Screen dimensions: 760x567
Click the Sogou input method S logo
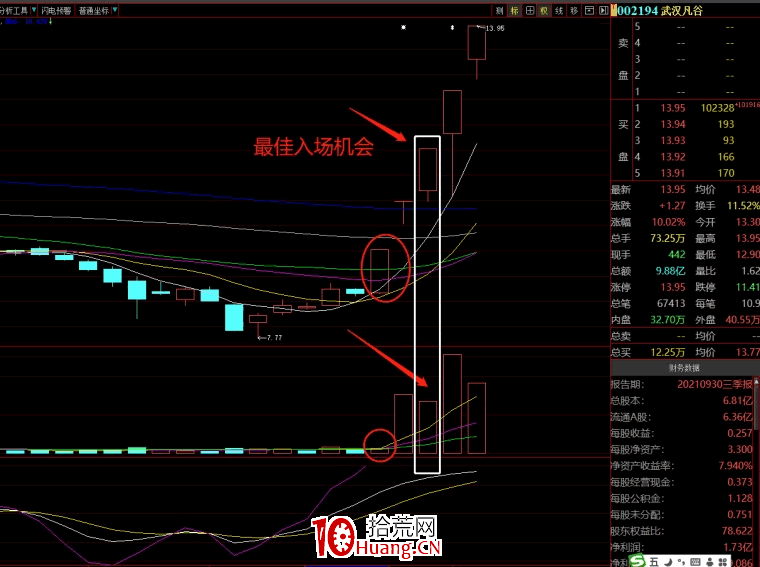click(637, 561)
